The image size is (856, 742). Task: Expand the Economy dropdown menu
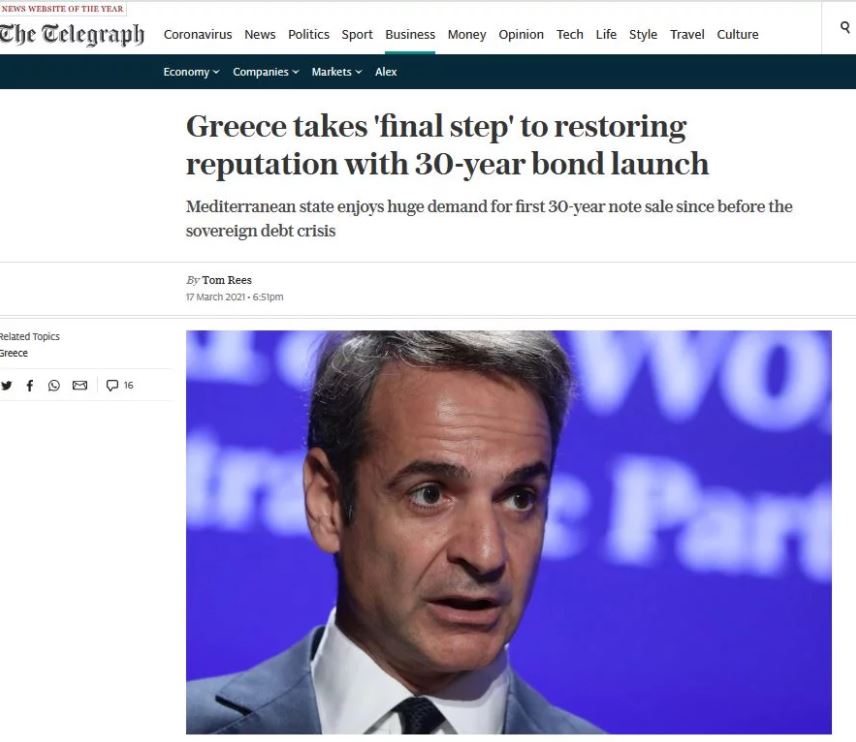pyautogui.click(x=191, y=72)
